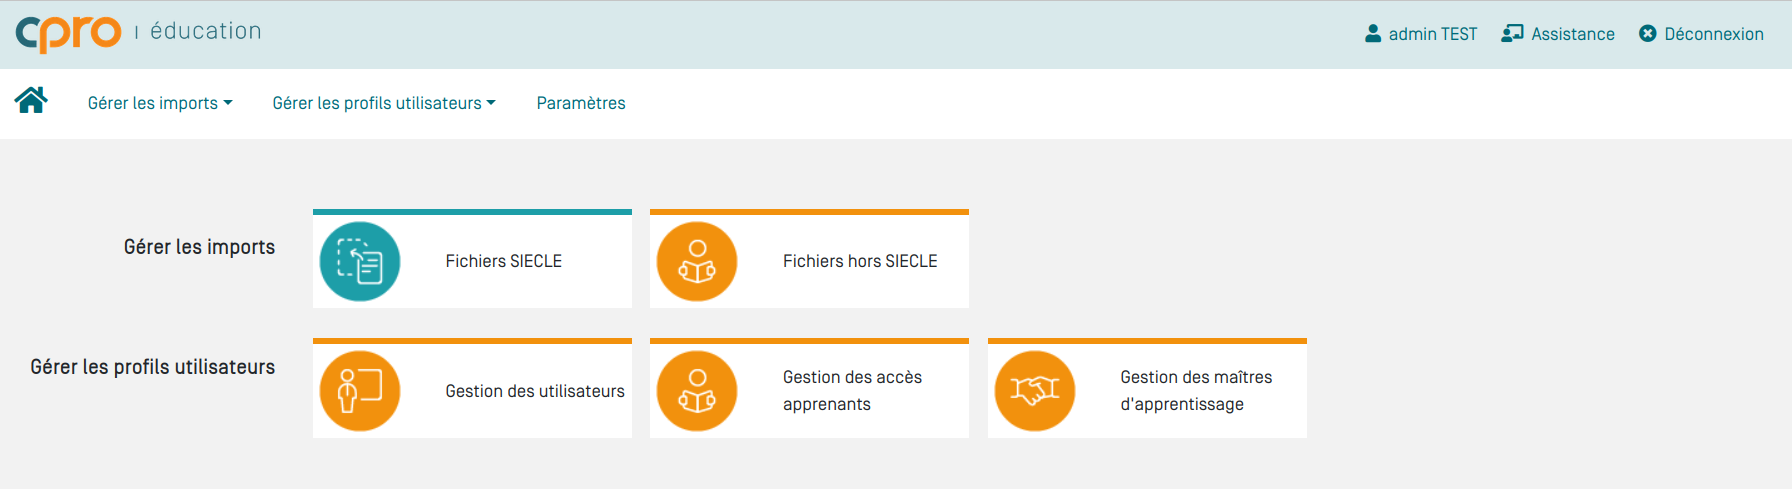Open the Fichiers hors SIECLE tile
Image resolution: width=1792 pixels, height=489 pixels.
809,259
